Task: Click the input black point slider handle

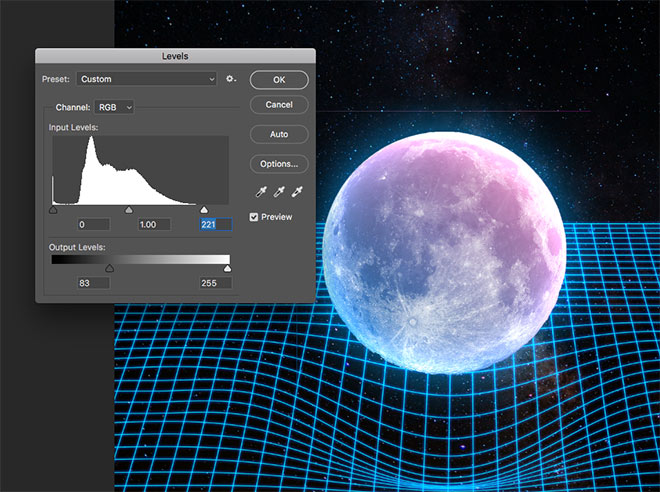Action: (x=53, y=210)
